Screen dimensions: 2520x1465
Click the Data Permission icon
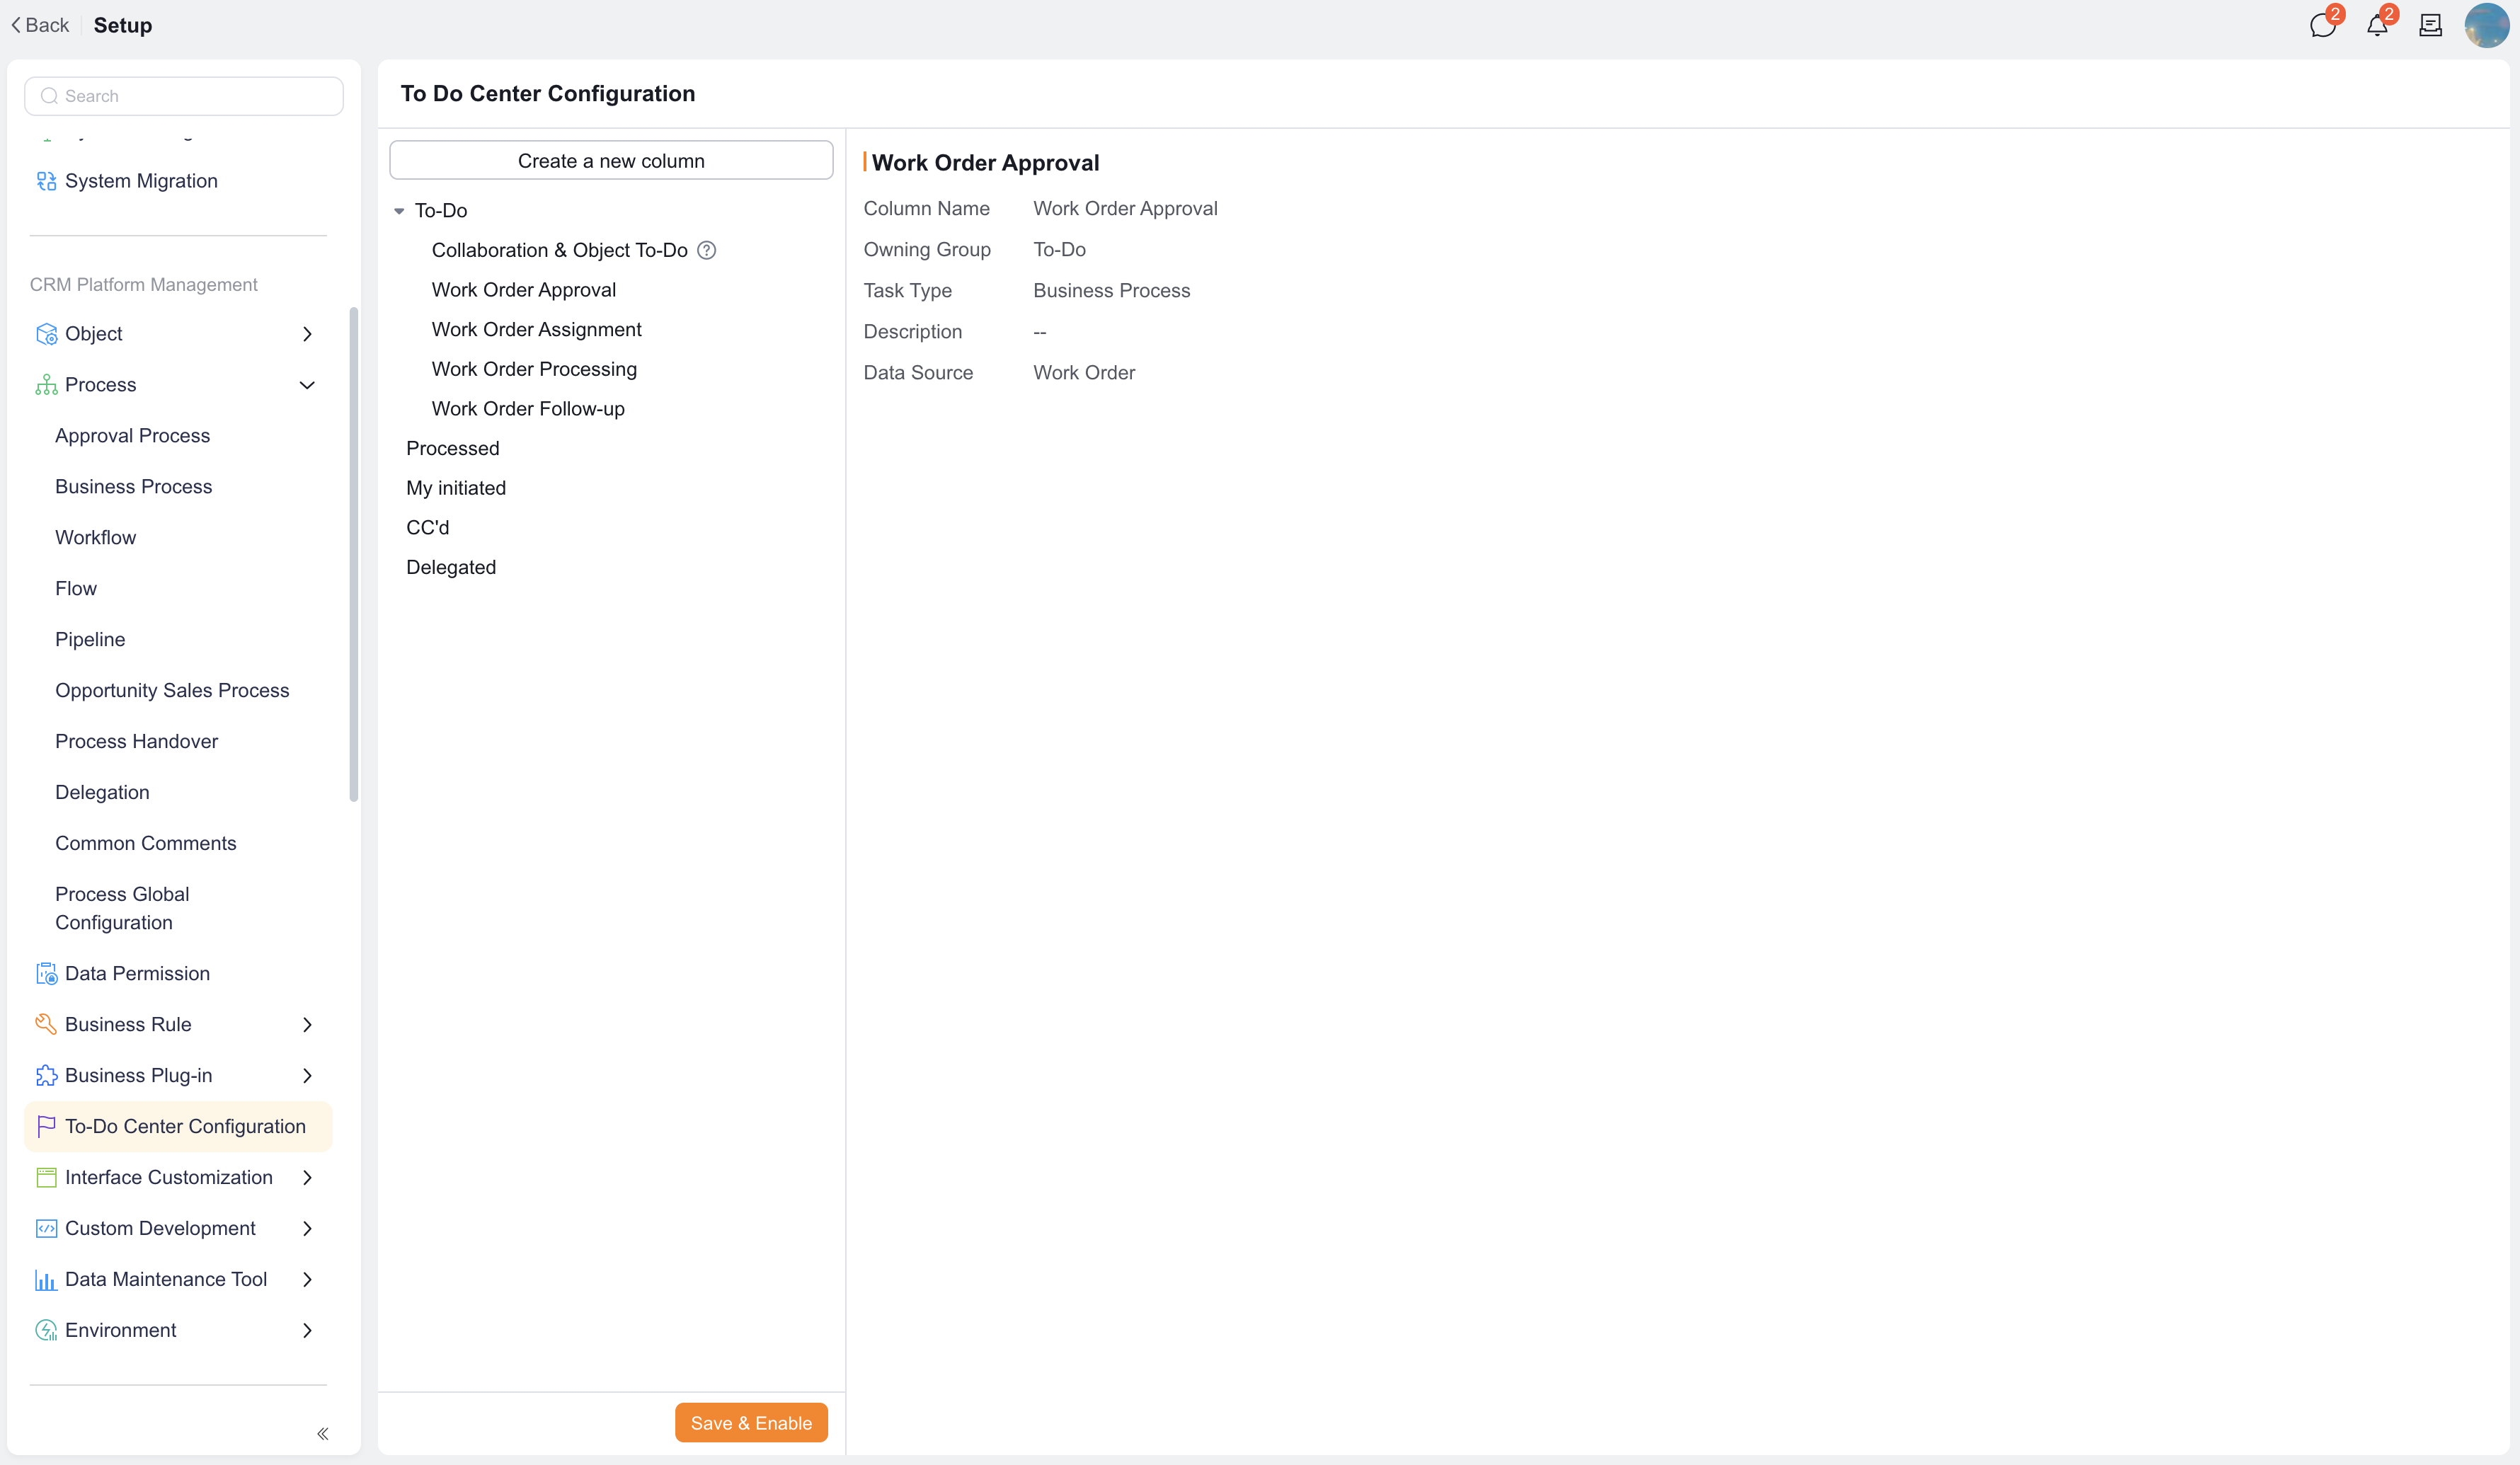click(x=46, y=974)
